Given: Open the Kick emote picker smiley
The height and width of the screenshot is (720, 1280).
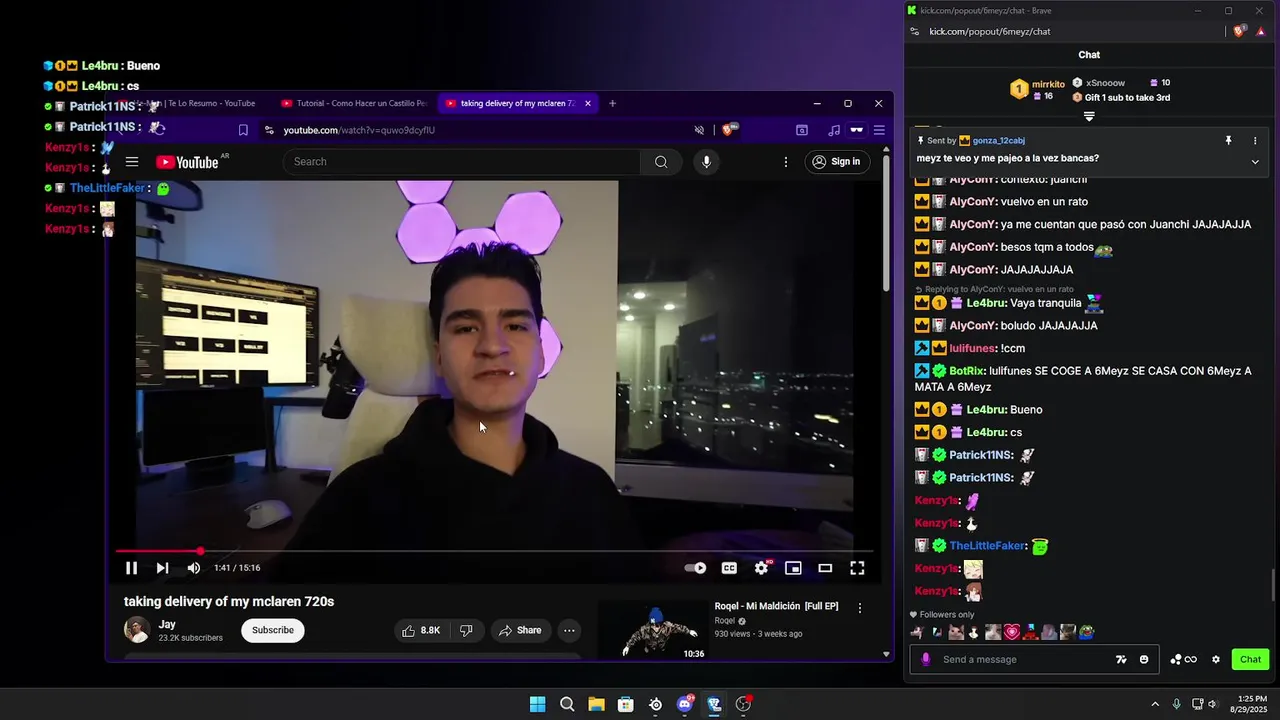Looking at the screenshot, I should coord(1144,659).
